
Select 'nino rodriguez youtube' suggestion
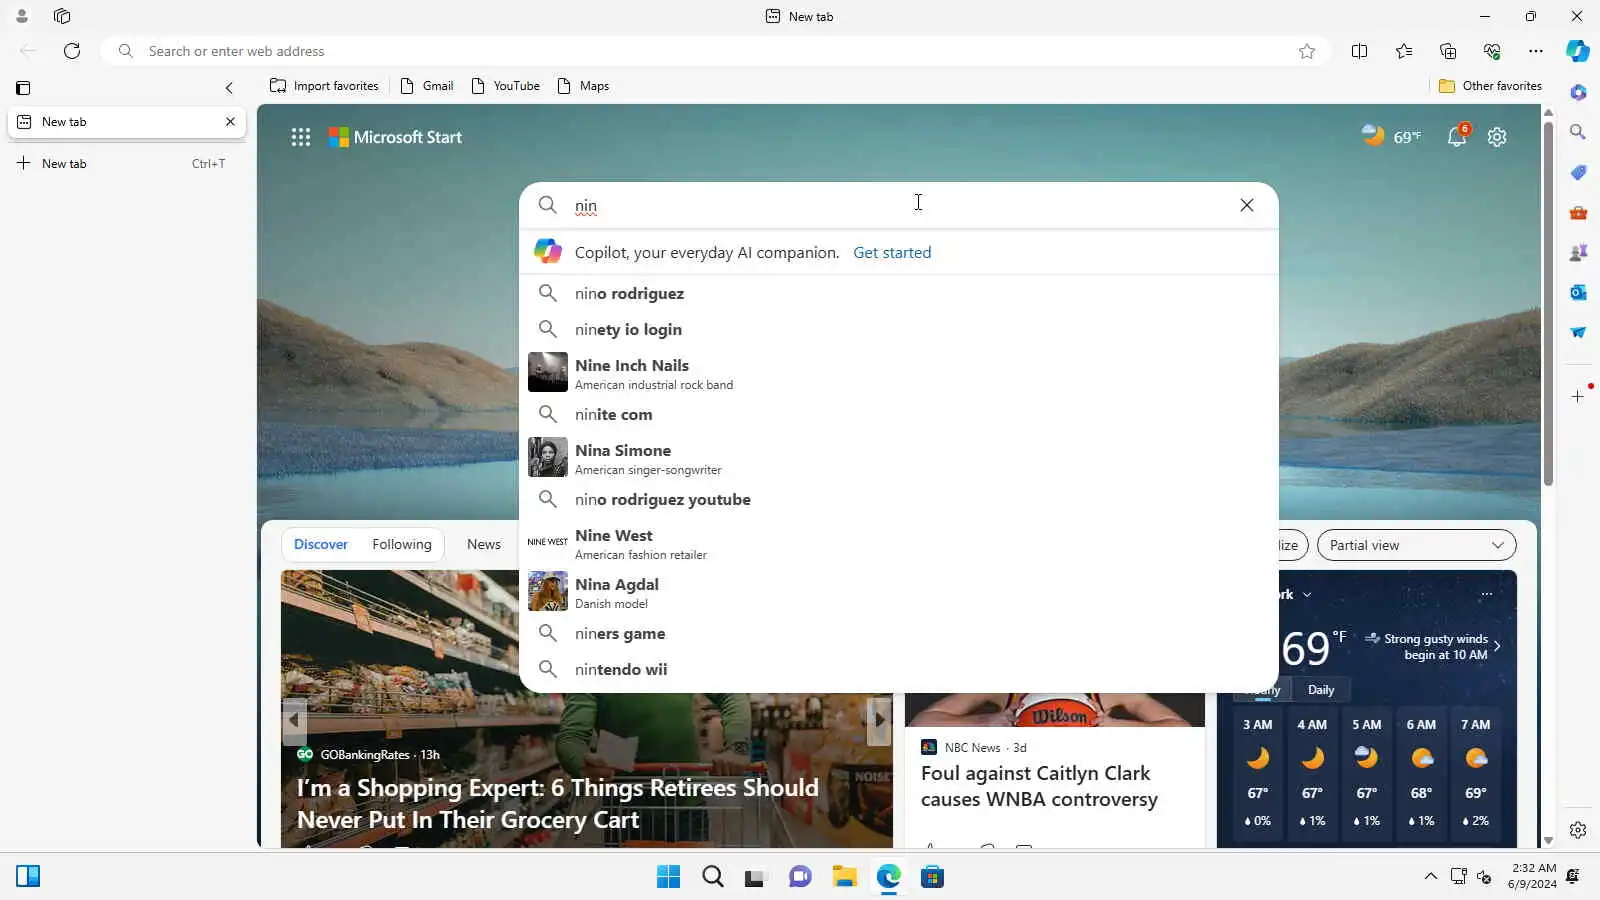tap(899, 499)
